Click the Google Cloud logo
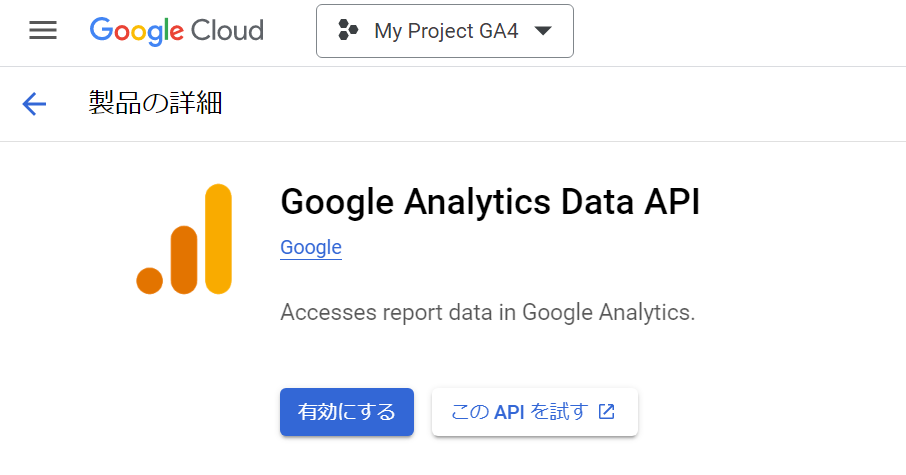The height and width of the screenshot is (475, 906). tap(176, 31)
